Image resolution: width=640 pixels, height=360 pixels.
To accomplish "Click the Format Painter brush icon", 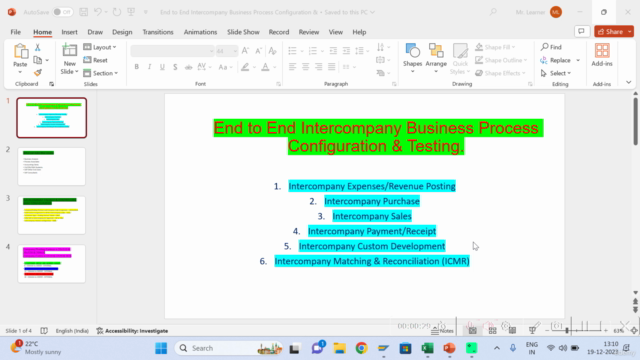I will pyautogui.click(x=38, y=73).
